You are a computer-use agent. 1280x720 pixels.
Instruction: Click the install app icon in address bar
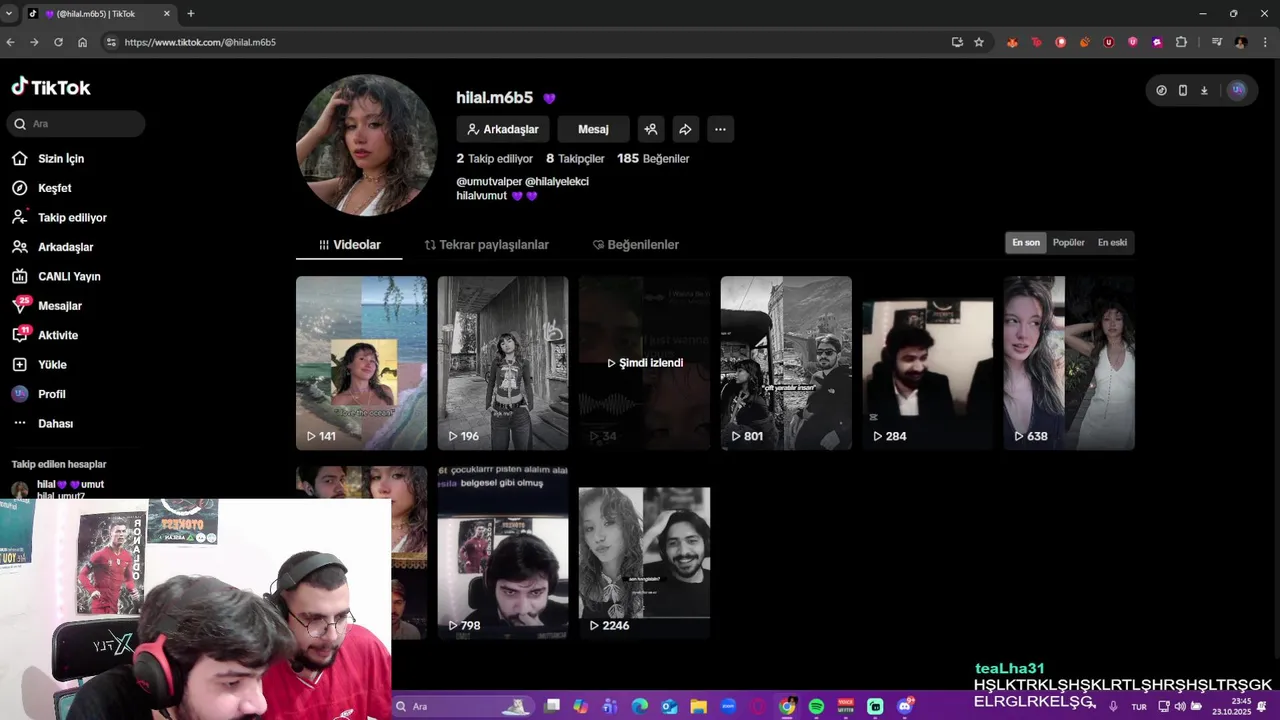(x=957, y=42)
